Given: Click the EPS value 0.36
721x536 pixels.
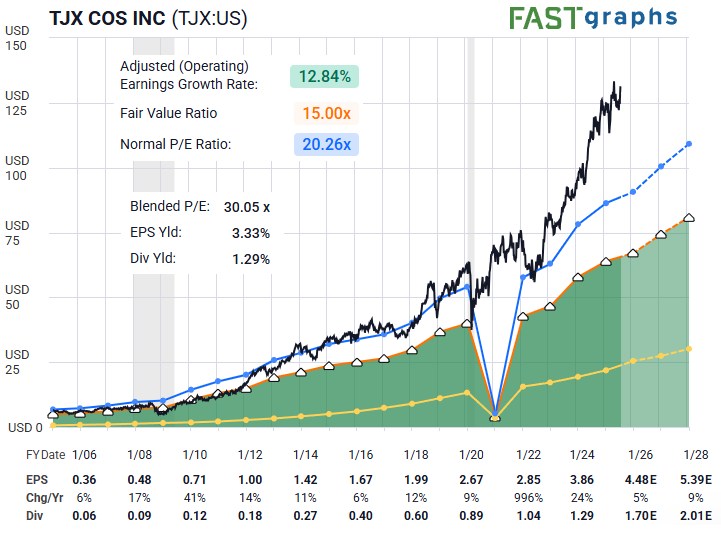Looking at the screenshot, I should click(x=84, y=480).
